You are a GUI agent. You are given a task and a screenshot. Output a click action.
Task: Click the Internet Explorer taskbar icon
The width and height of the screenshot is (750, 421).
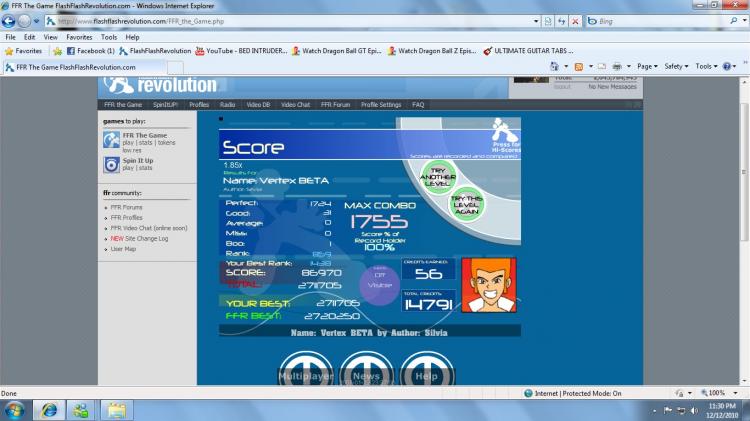click(x=49, y=410)
